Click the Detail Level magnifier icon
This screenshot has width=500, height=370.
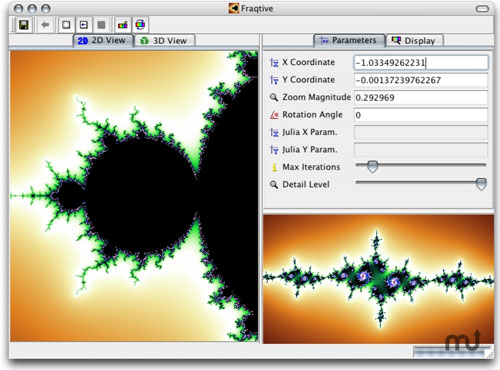pos(274,184)
